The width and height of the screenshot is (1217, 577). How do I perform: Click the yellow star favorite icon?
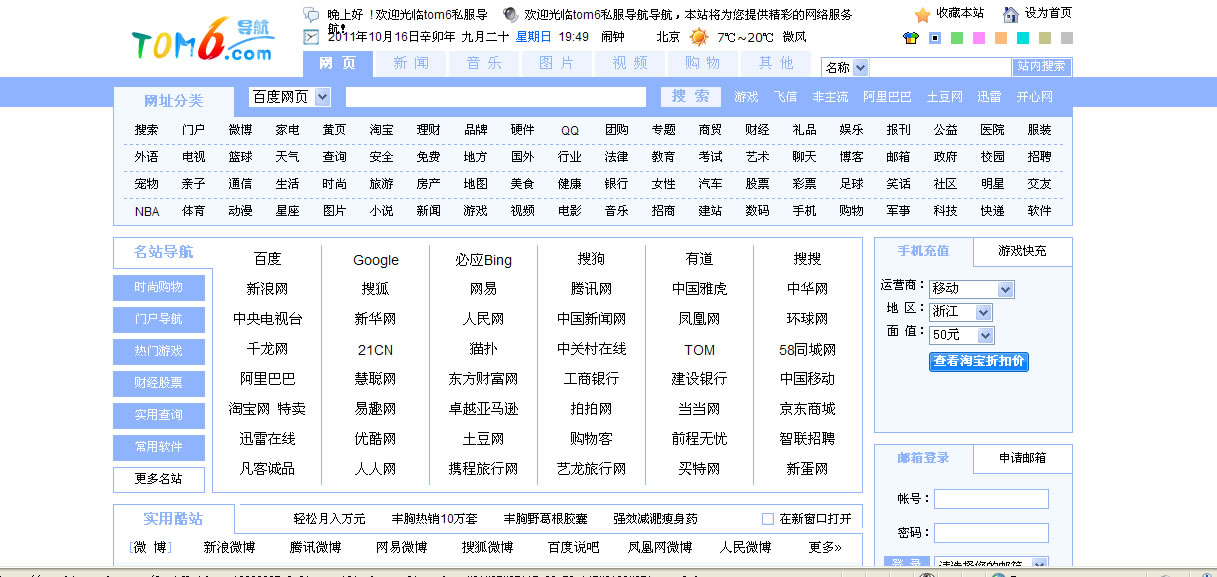(921, 13)
